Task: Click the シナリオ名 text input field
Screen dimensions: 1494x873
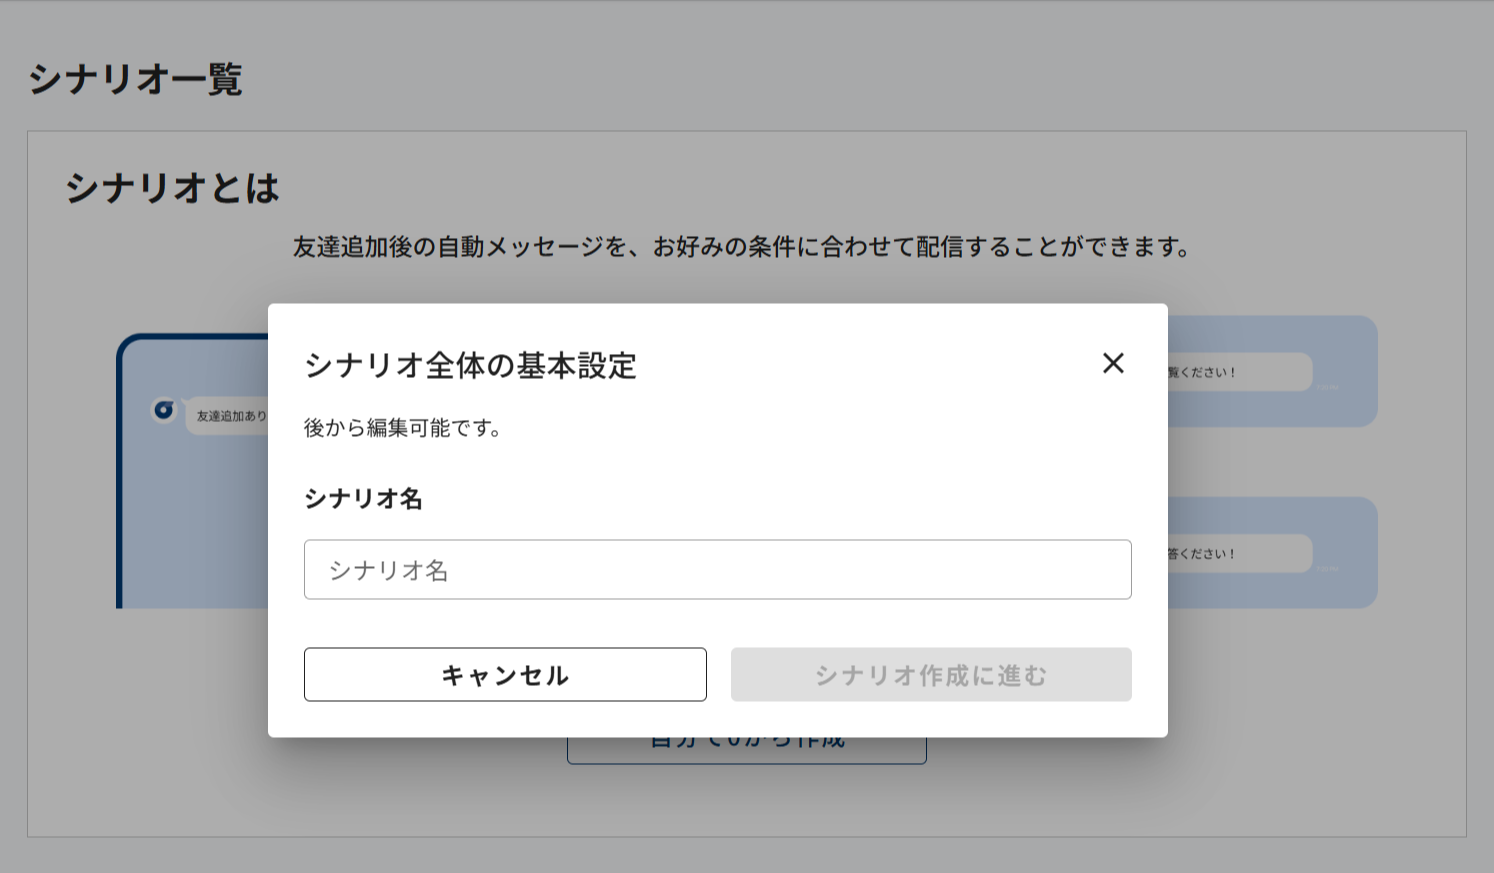Action: point(717,570)
